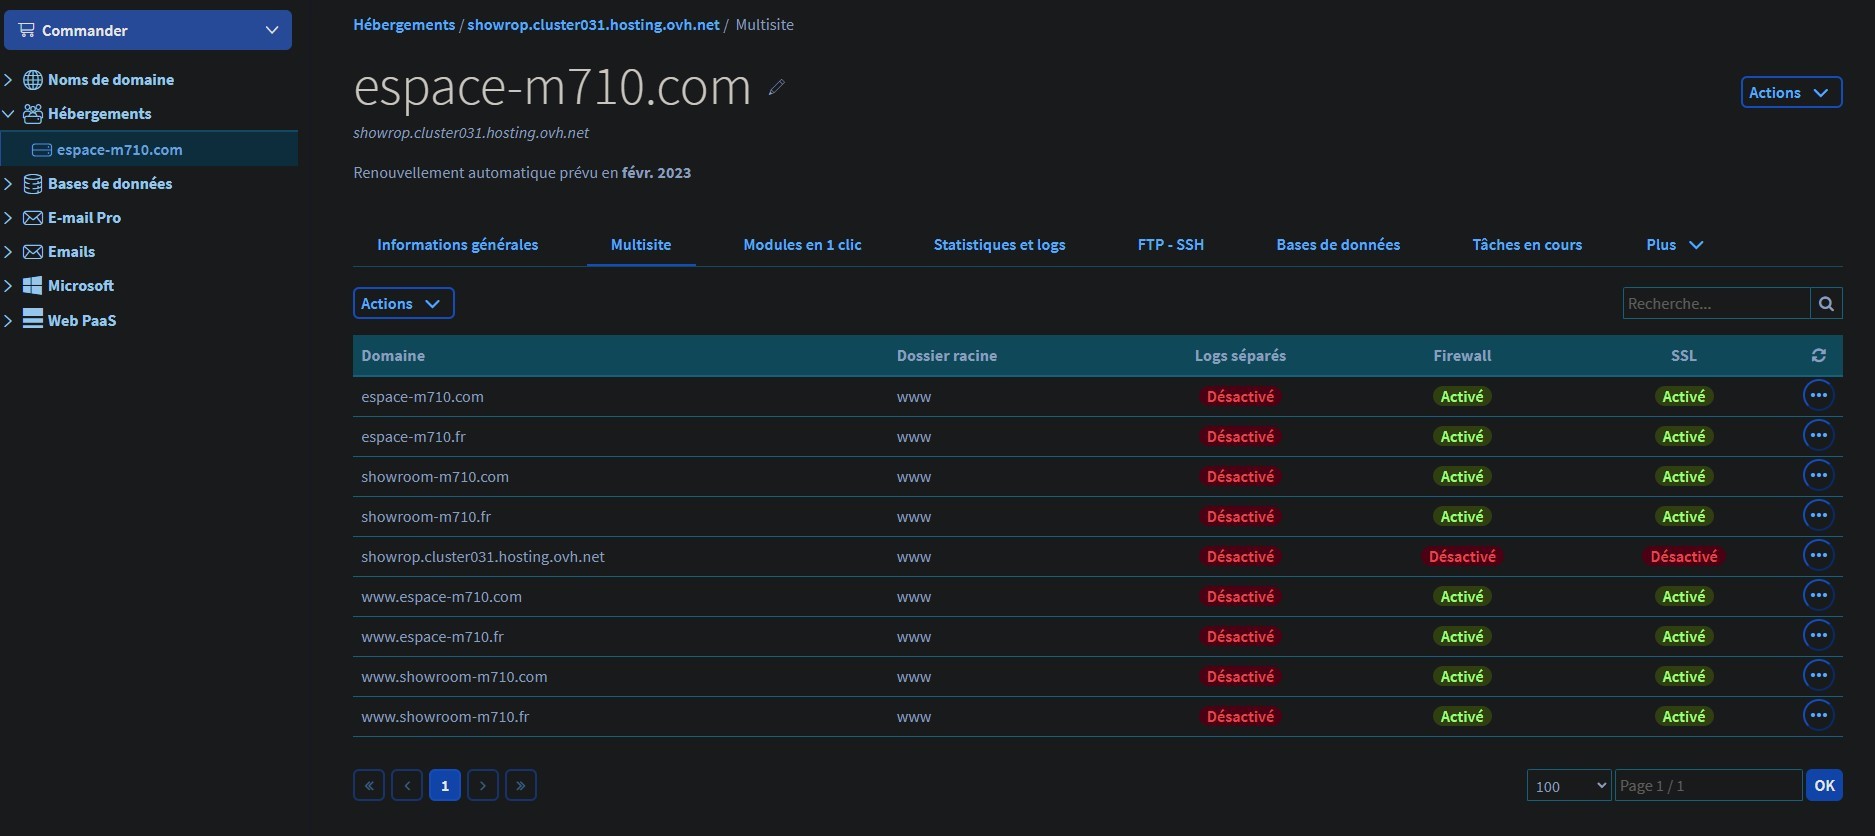Open the more-options menu for www.showroom-m710.fr row
This screenshot has width=1875, height=836.
[1818, 716]
